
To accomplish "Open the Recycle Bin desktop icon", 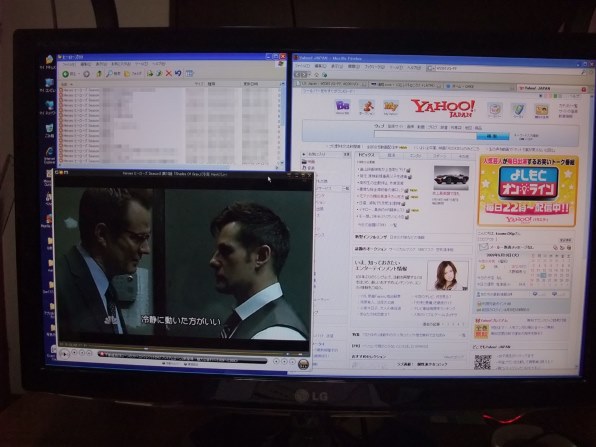I will click(49, 130).
